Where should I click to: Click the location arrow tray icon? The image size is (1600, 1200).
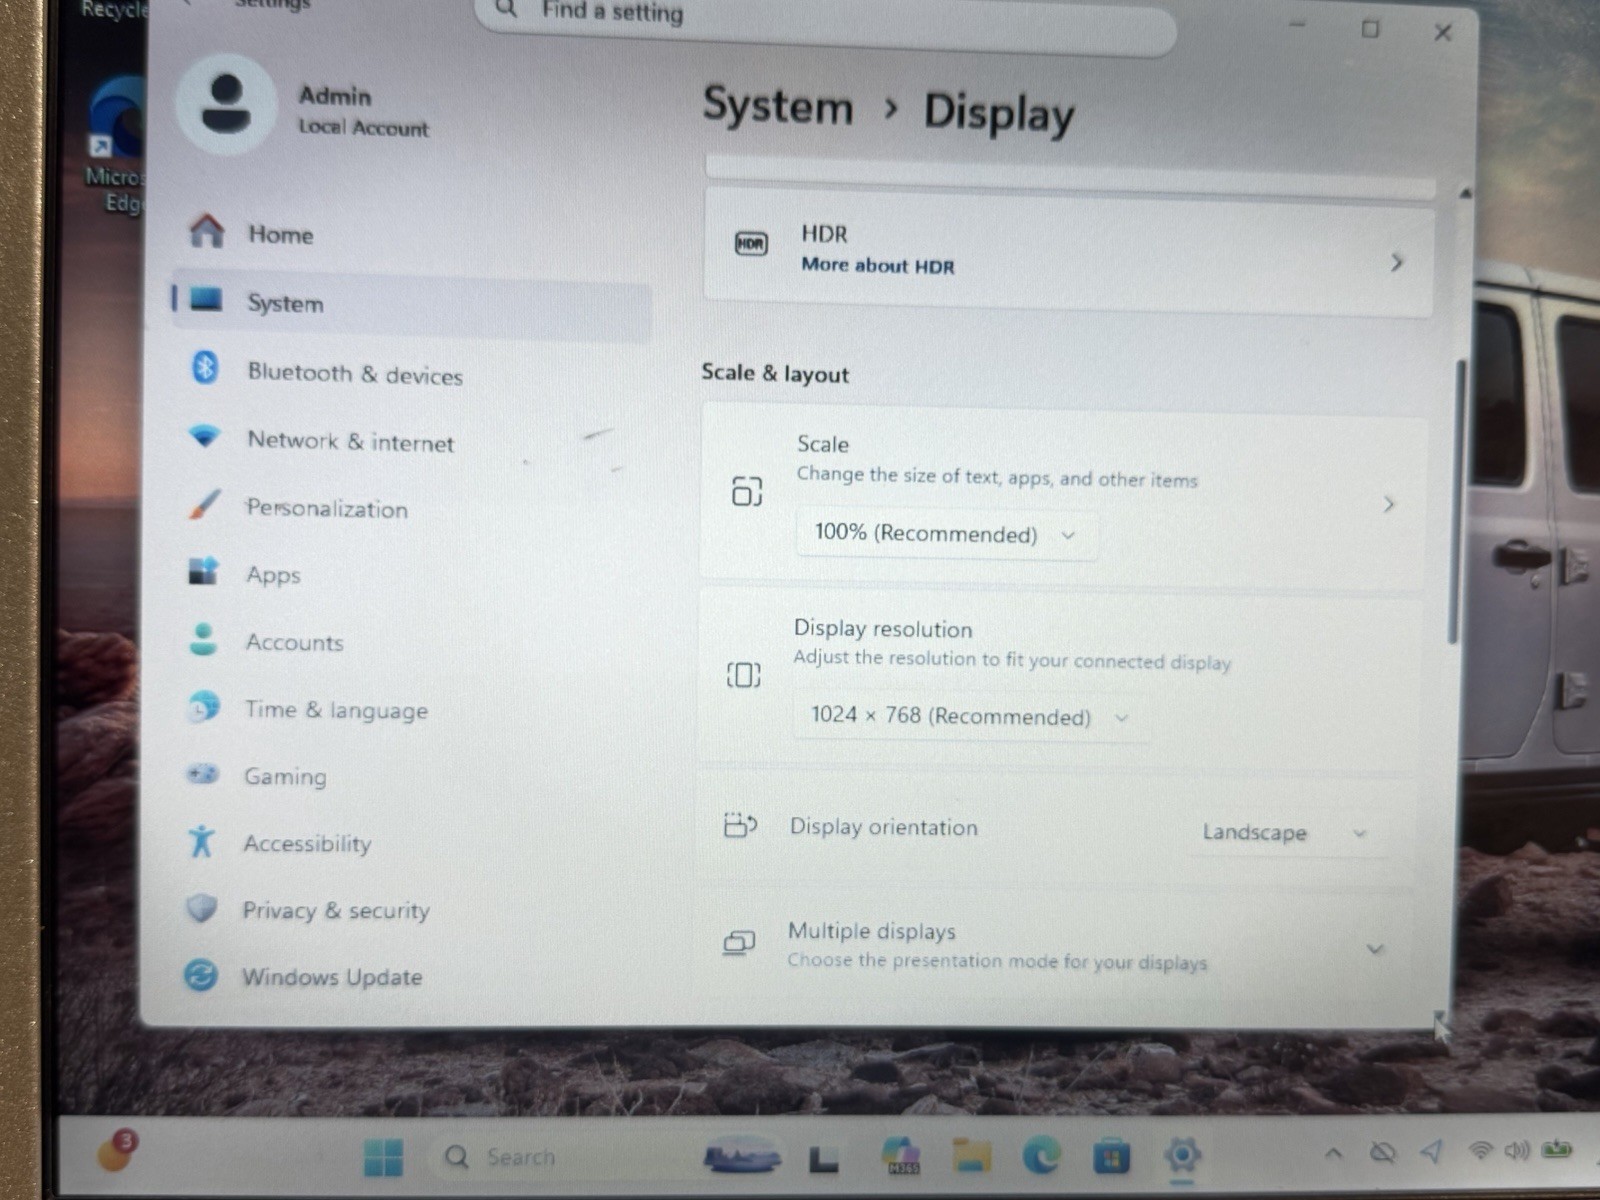[x=1432, y=1152]
